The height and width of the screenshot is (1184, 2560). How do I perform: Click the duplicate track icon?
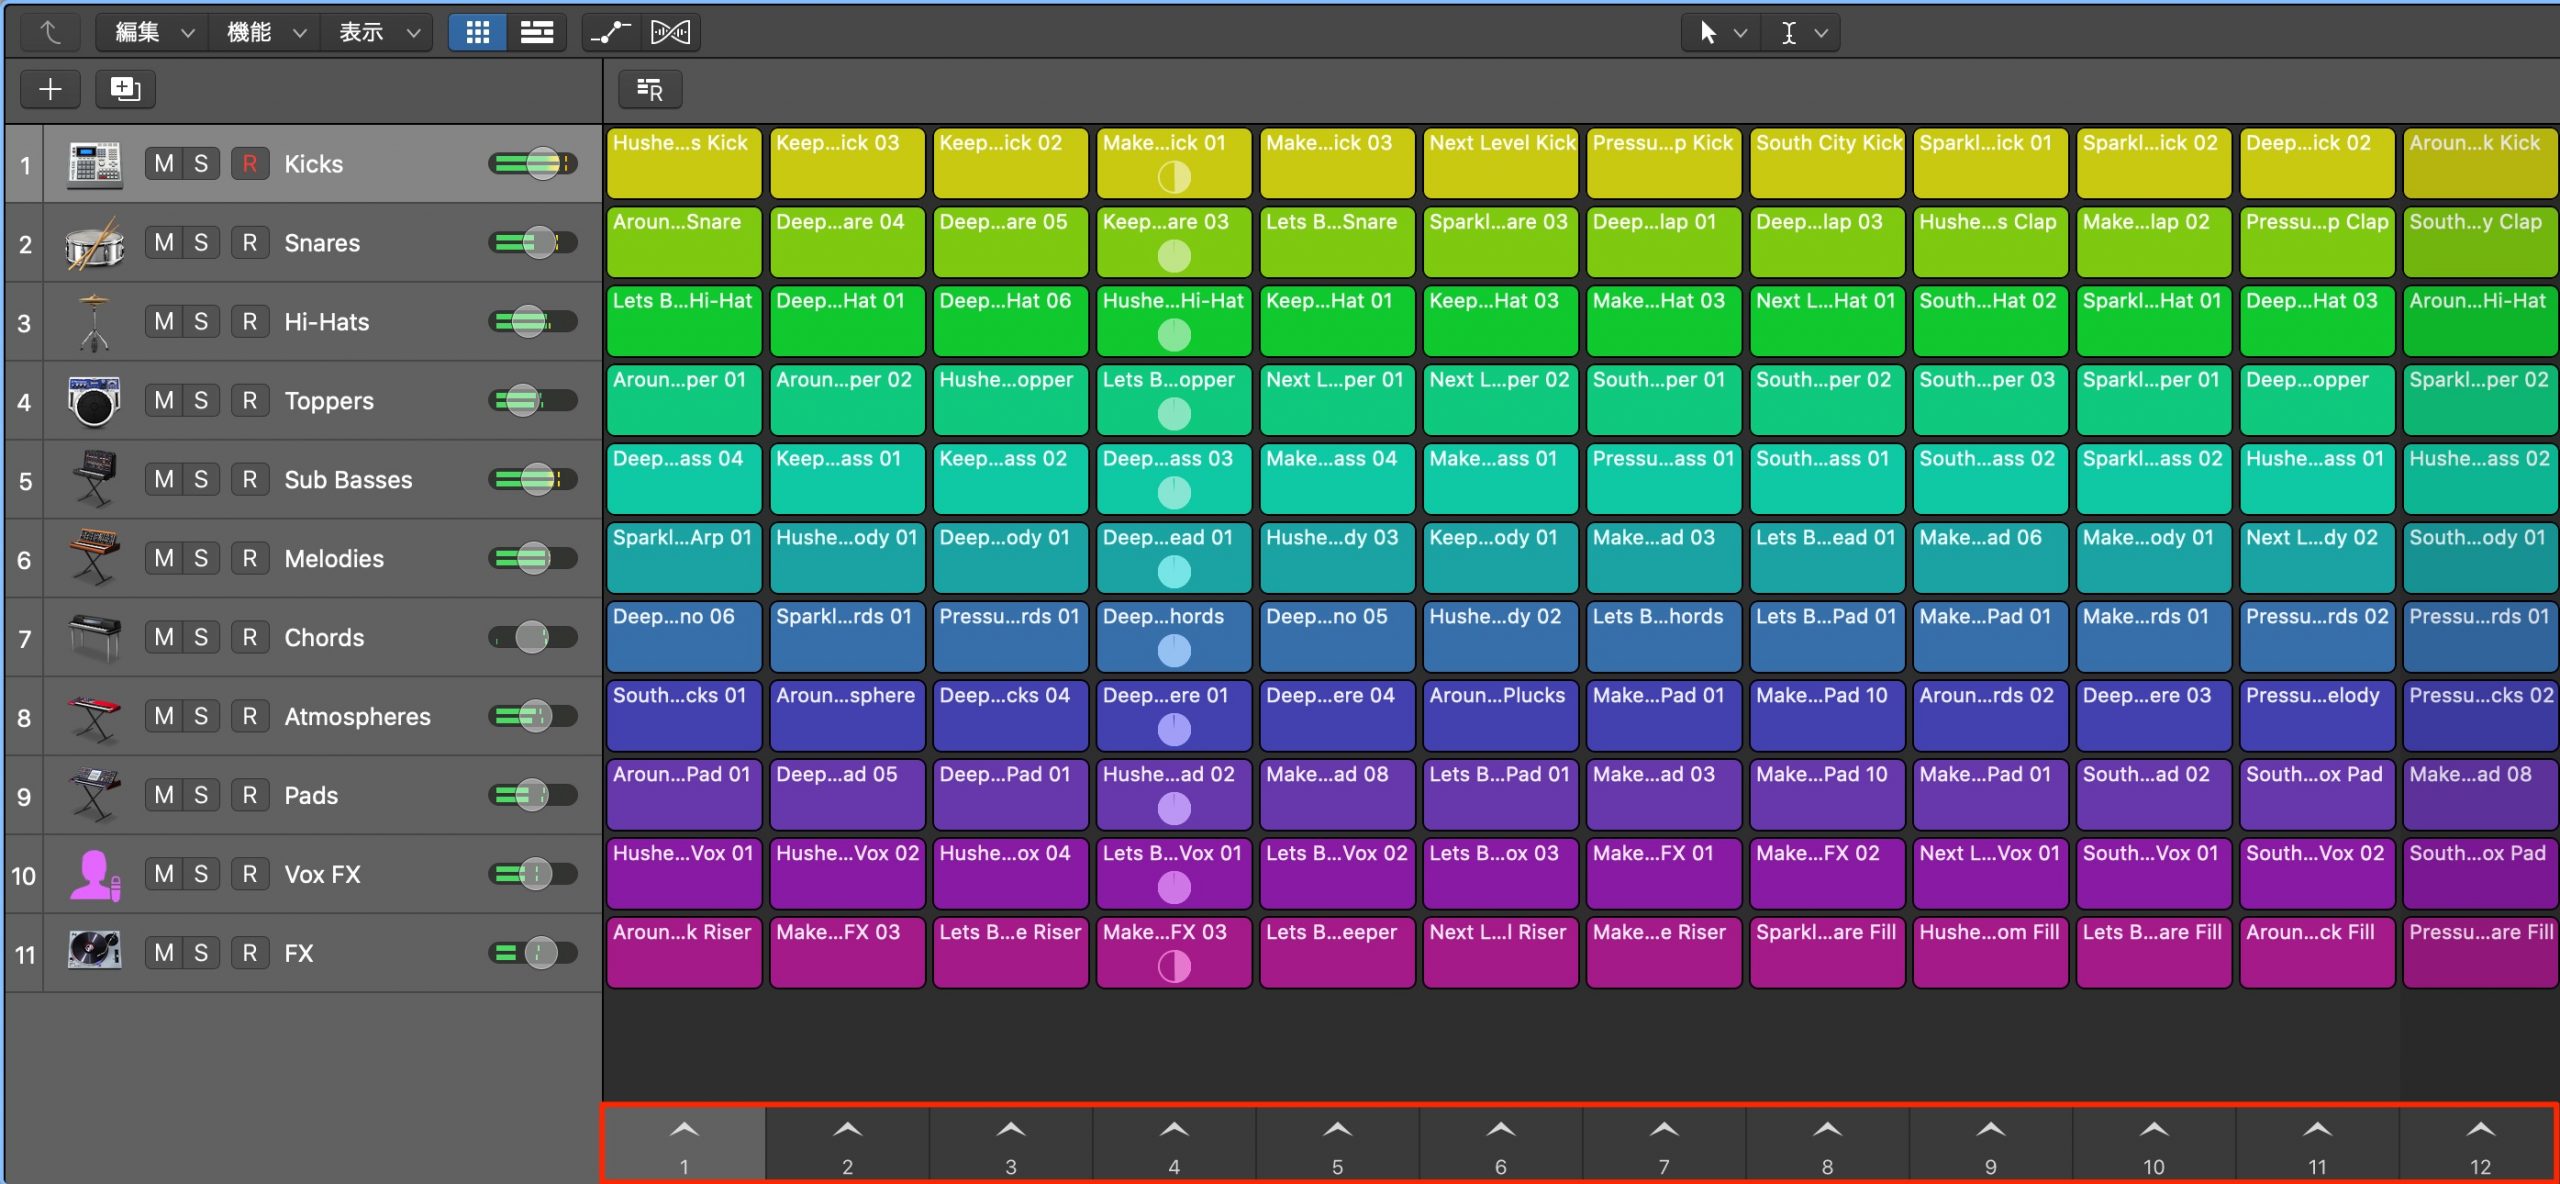tap(125, 89)
